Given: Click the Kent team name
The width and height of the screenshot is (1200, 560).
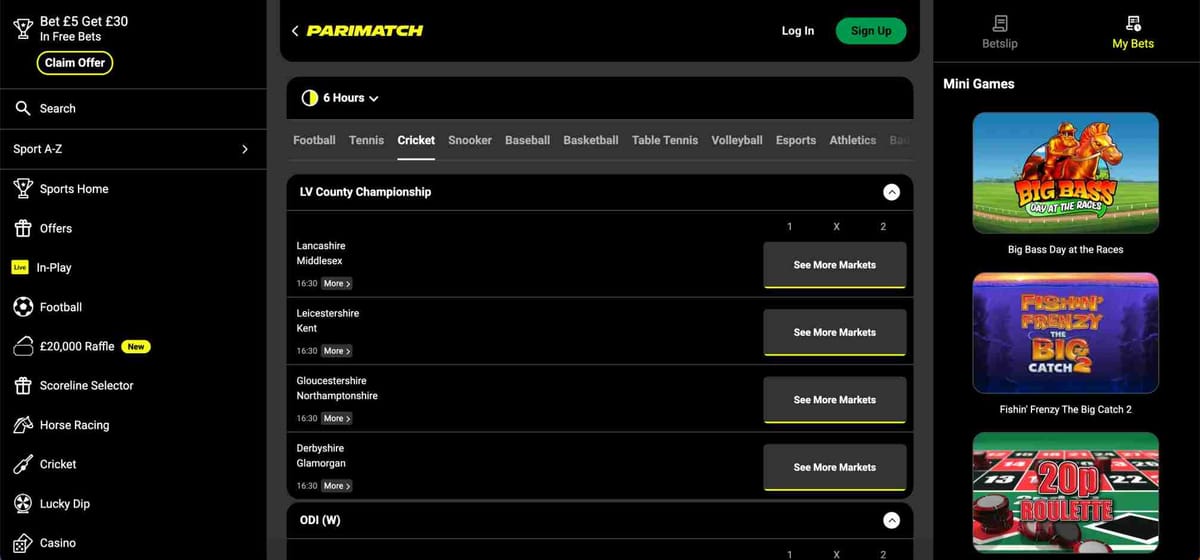Looking at the screenshot, I should pos(307,328).
